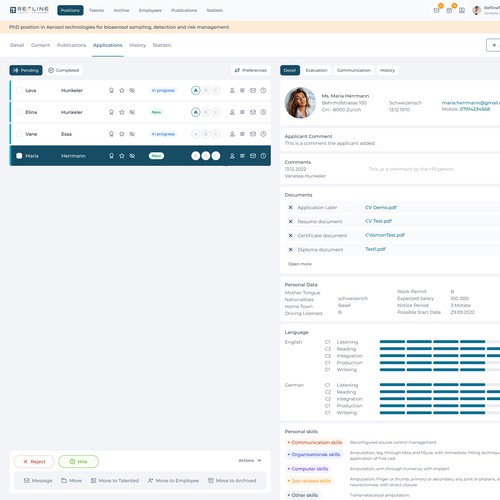Image resolution: width=500 pixels, height=500 pixels.
Task: Click the English Listening proficiency bar
Action: tap(440, 342)
